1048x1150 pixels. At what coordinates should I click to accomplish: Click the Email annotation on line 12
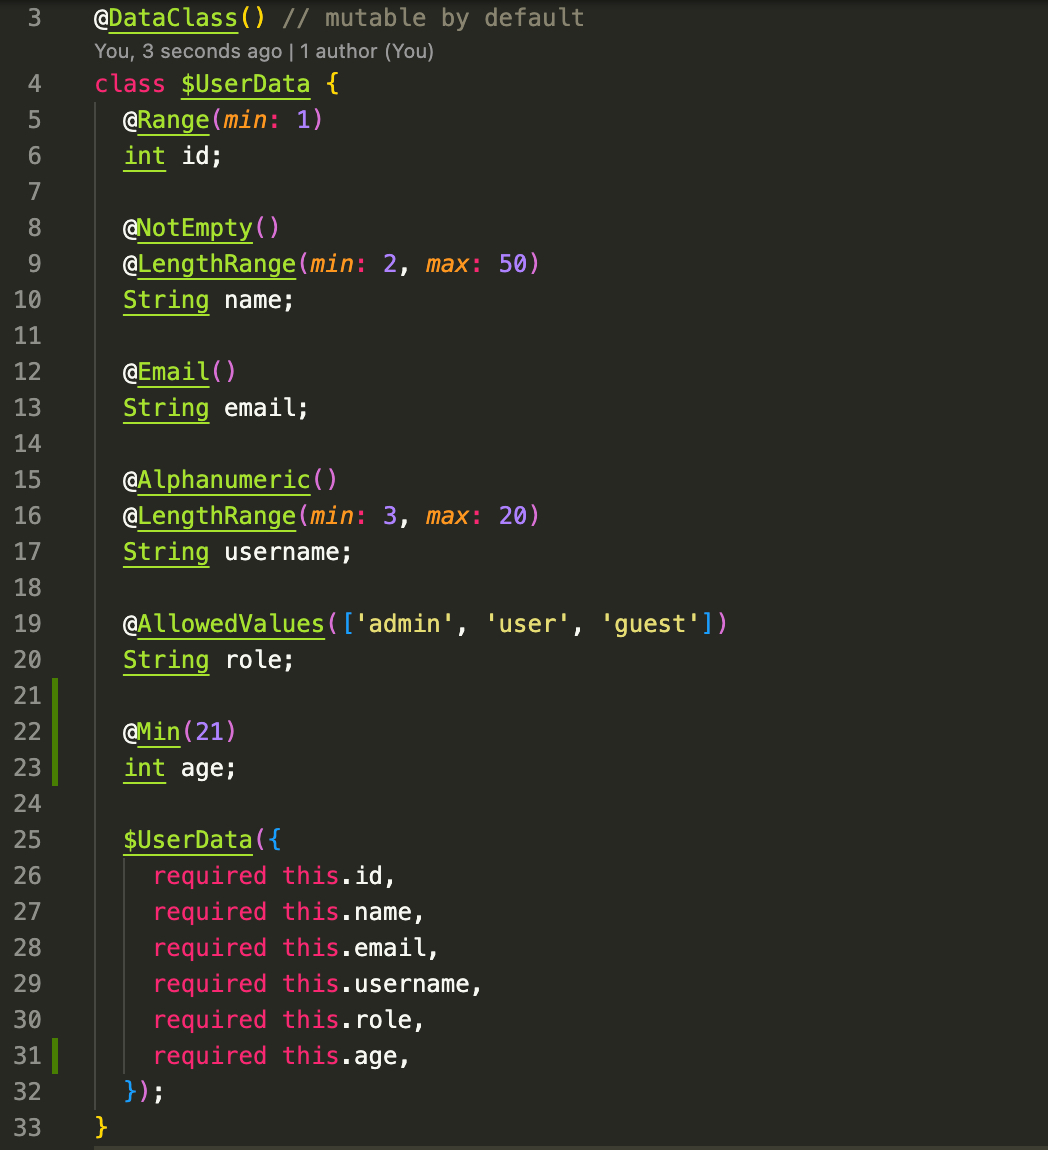(173, 372)
